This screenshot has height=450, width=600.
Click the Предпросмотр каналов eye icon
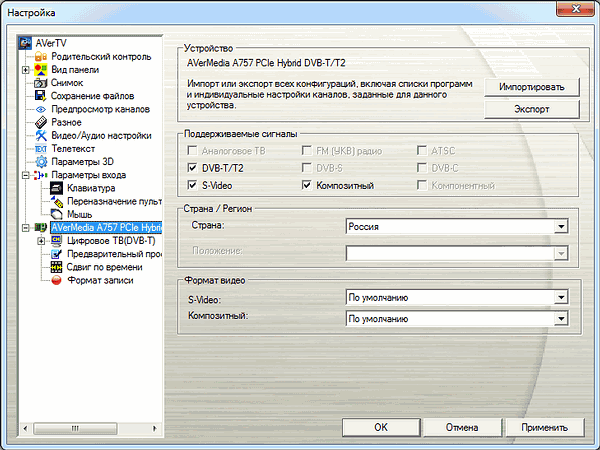pyautogui.click(x=41, y=109)
